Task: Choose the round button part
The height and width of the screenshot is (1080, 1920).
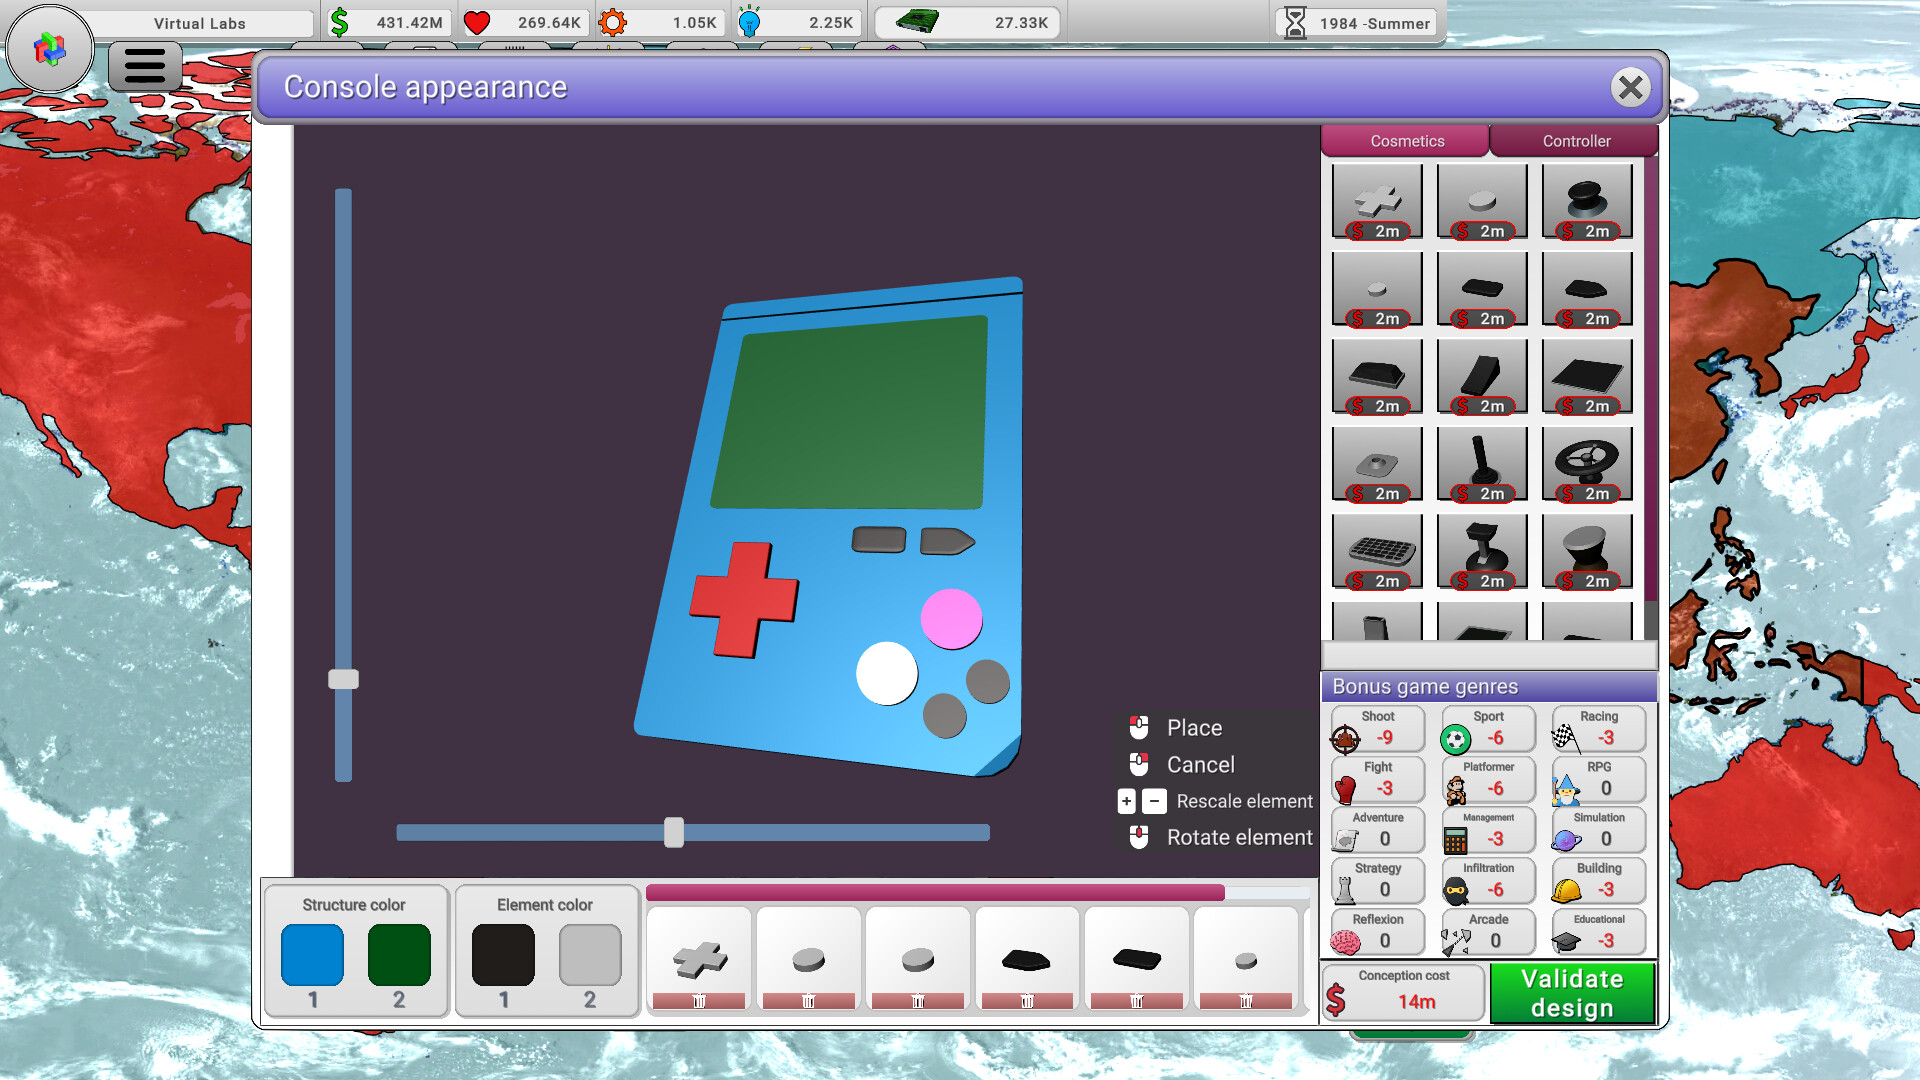Action: pyautogui.click(x=1482, y=200)
